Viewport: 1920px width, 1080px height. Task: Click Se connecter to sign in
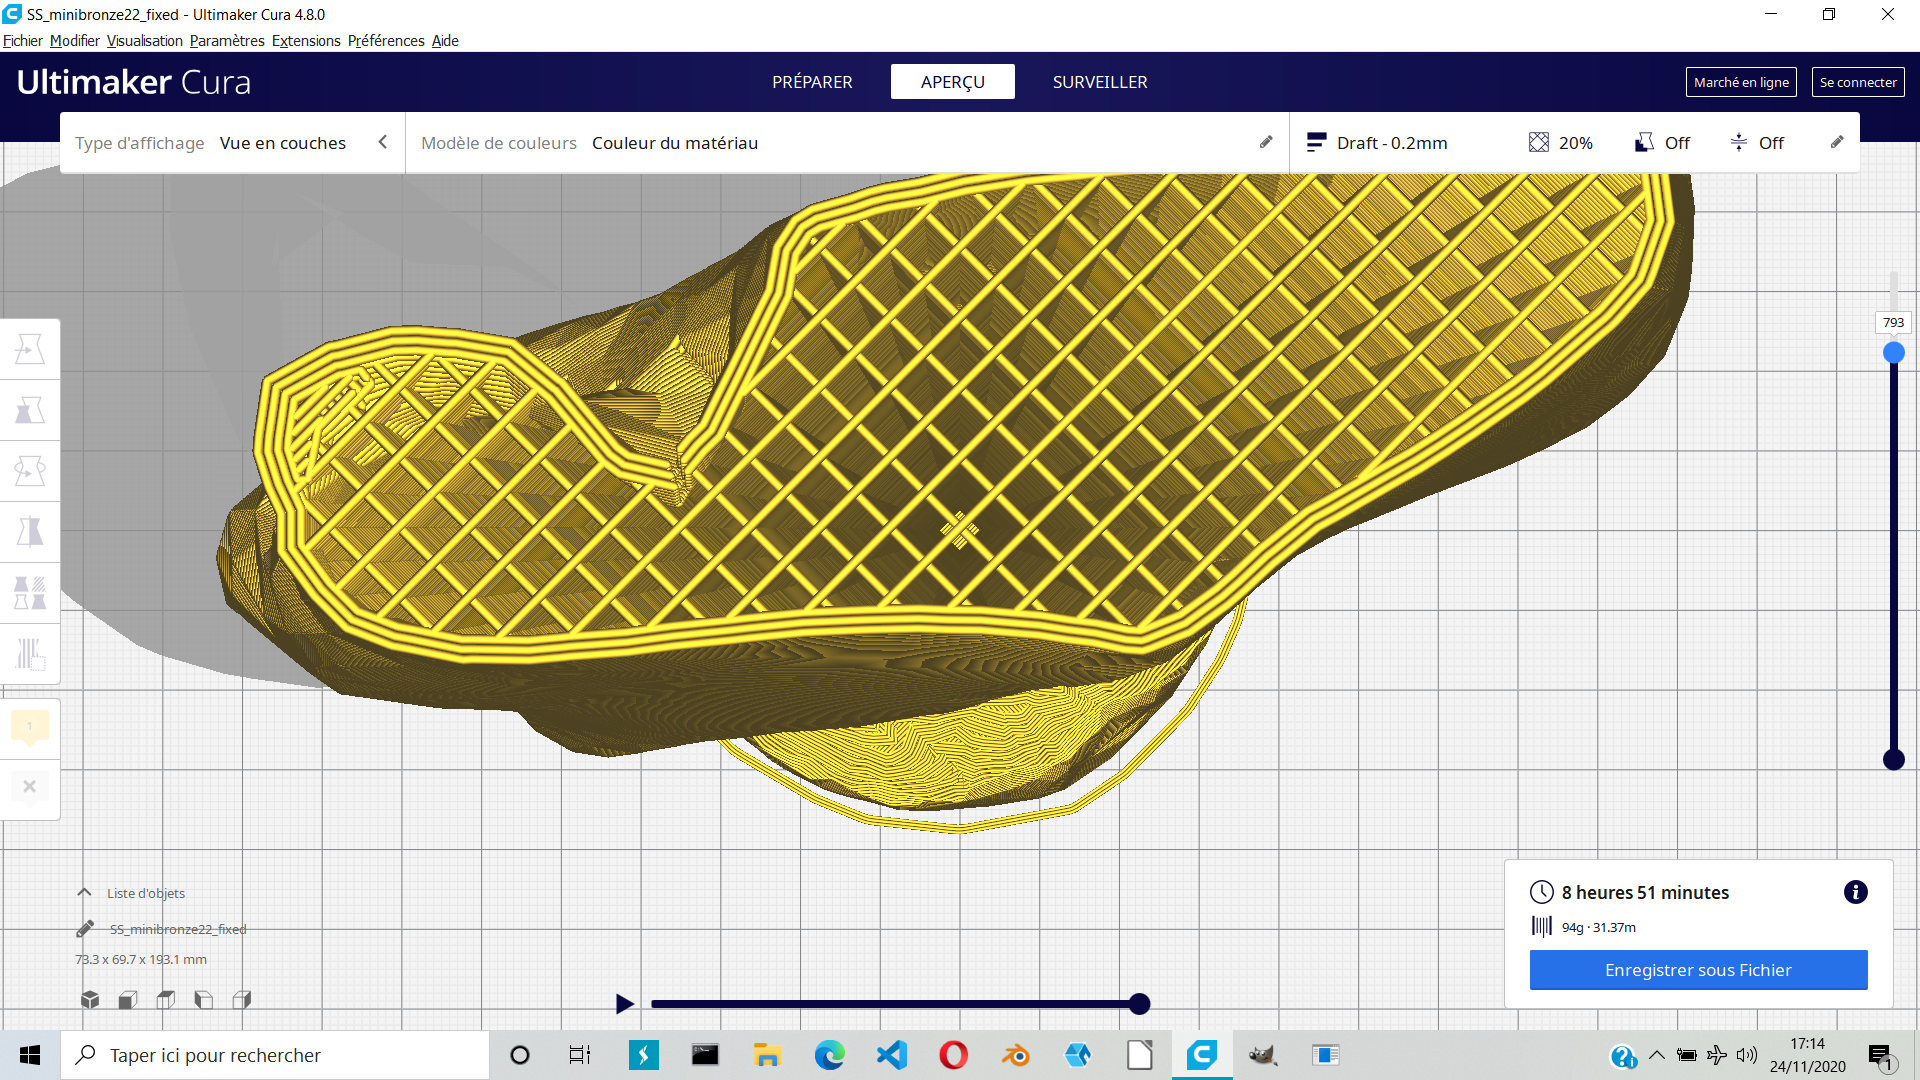1858,82
